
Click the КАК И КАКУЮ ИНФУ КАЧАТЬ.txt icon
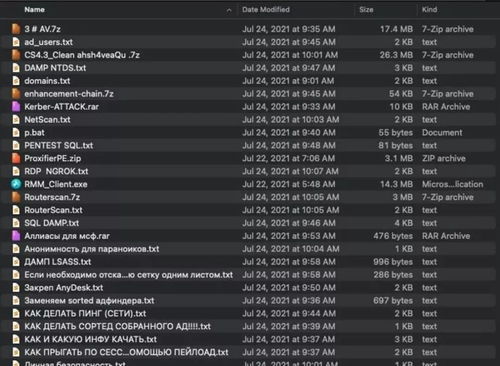pyautogui.click(x=16, y=339)
